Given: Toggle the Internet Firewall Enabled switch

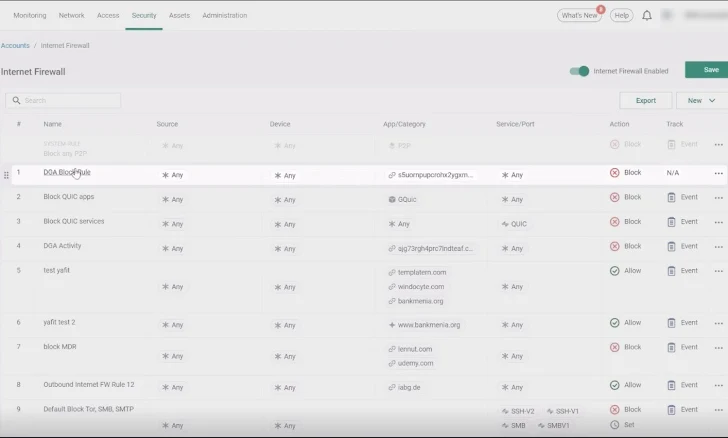Looking at the screenshot, I should click(x=579, y=71).
